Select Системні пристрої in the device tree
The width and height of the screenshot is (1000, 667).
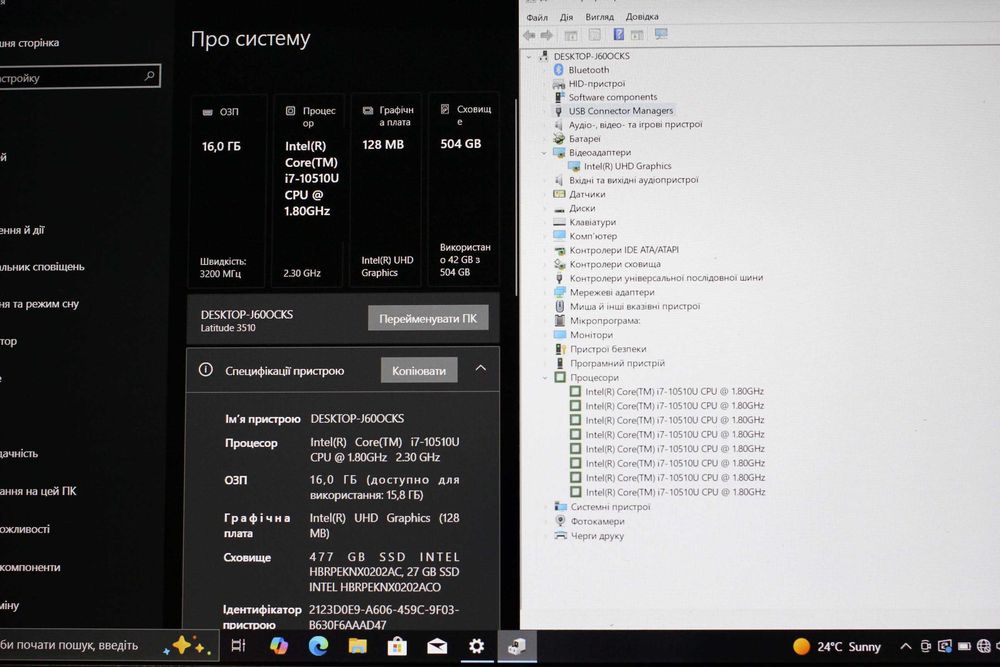tap(610, 507)
